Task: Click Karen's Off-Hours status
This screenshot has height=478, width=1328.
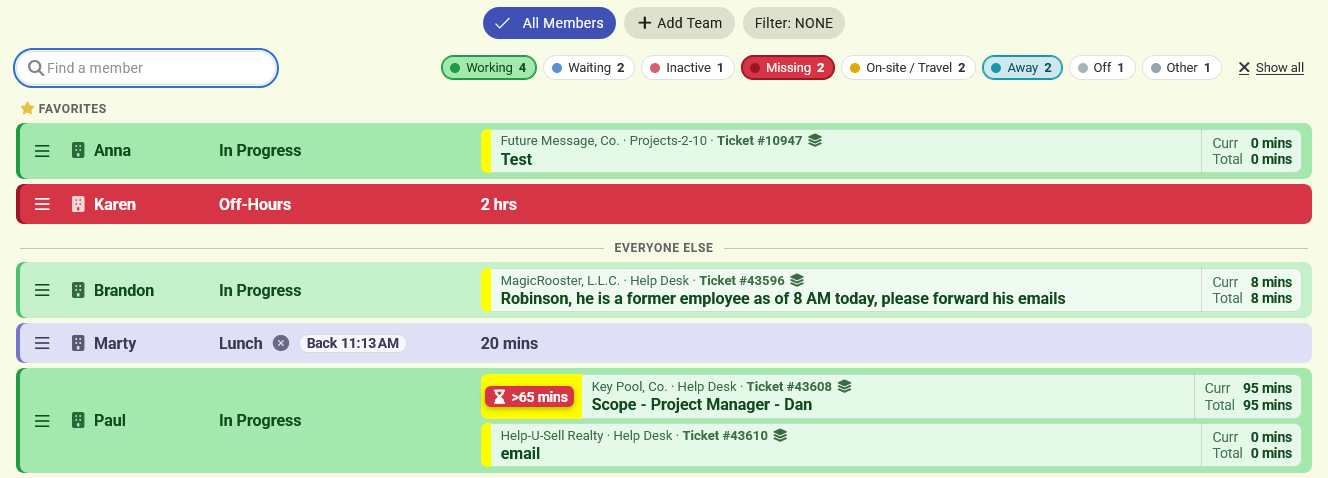Action: (255, 204)
